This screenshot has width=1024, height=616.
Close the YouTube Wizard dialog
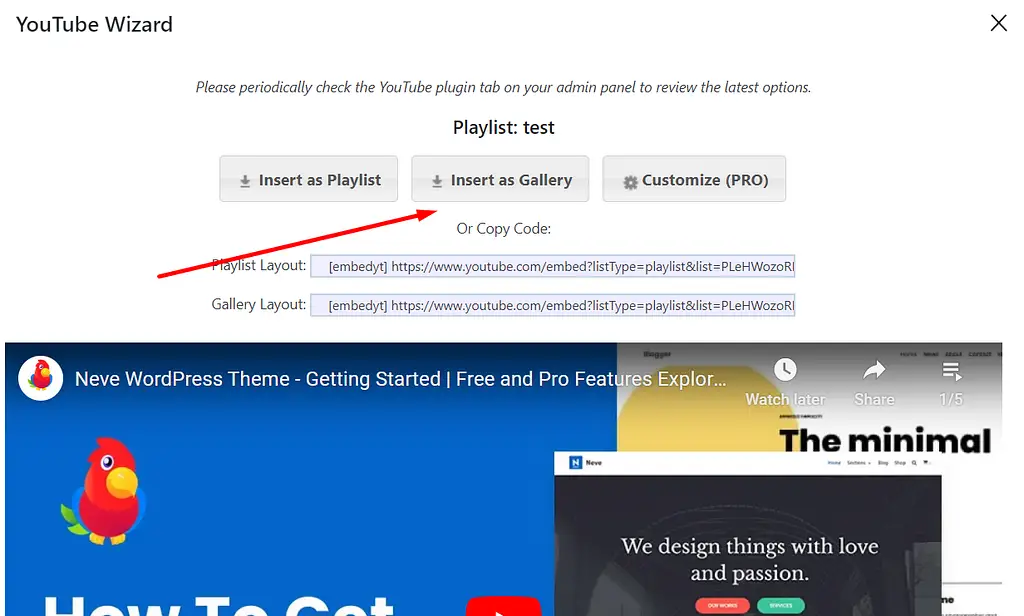(x=998, y=23)
